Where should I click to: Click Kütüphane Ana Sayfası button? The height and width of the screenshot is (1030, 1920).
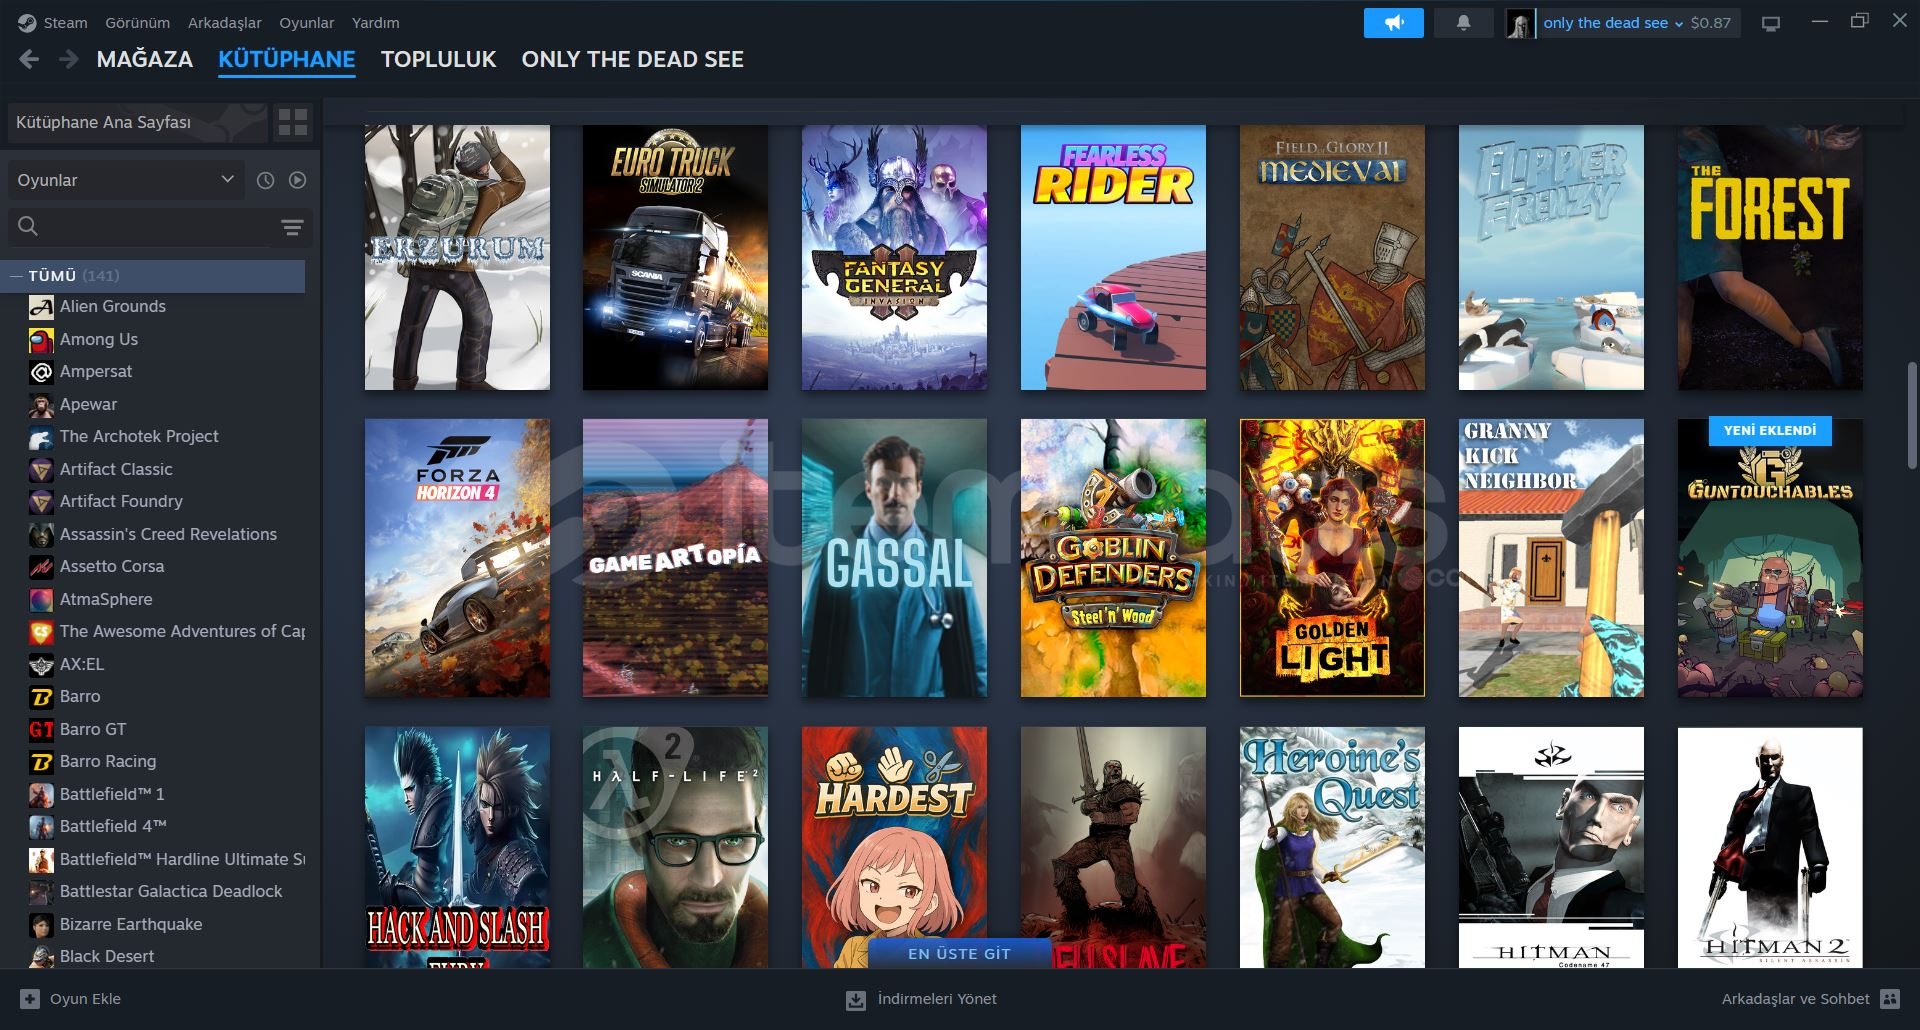137,122
